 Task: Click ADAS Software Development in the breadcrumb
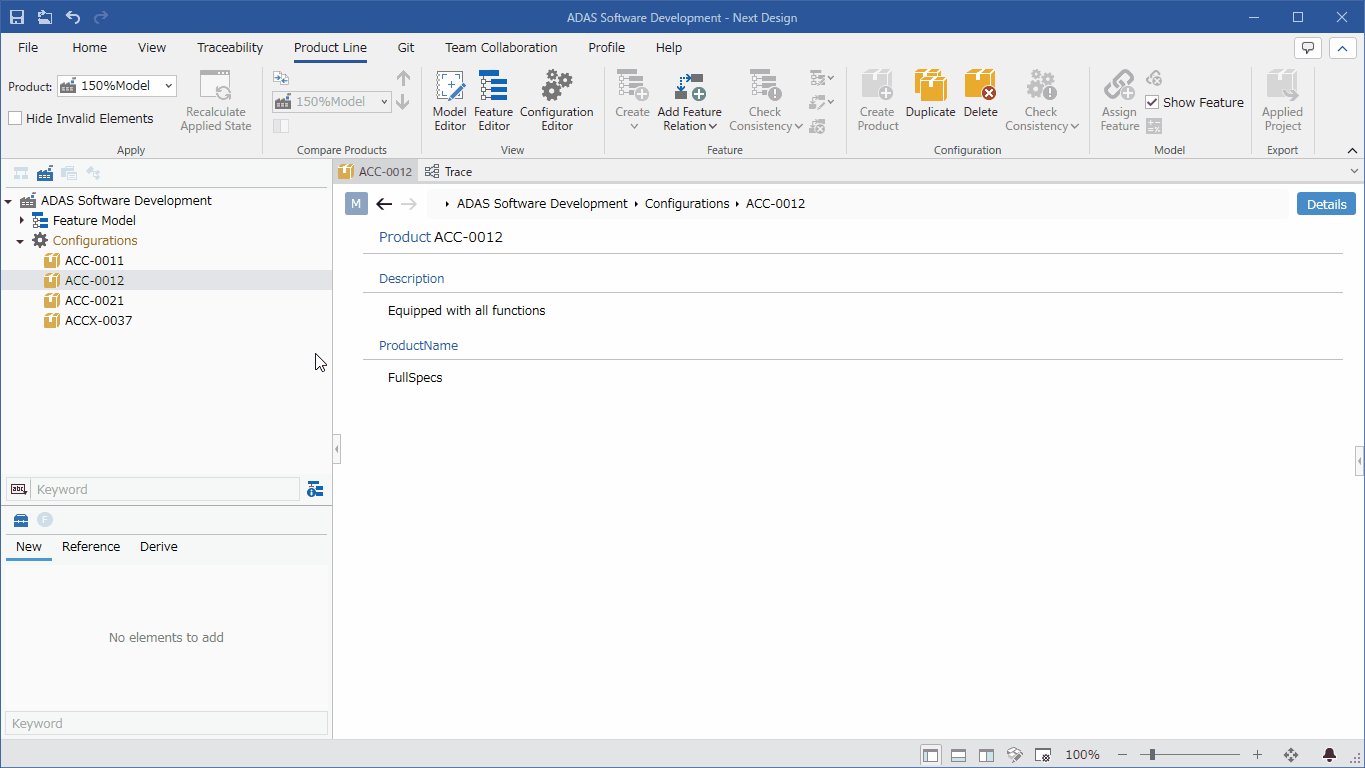(x=542, y=204)
